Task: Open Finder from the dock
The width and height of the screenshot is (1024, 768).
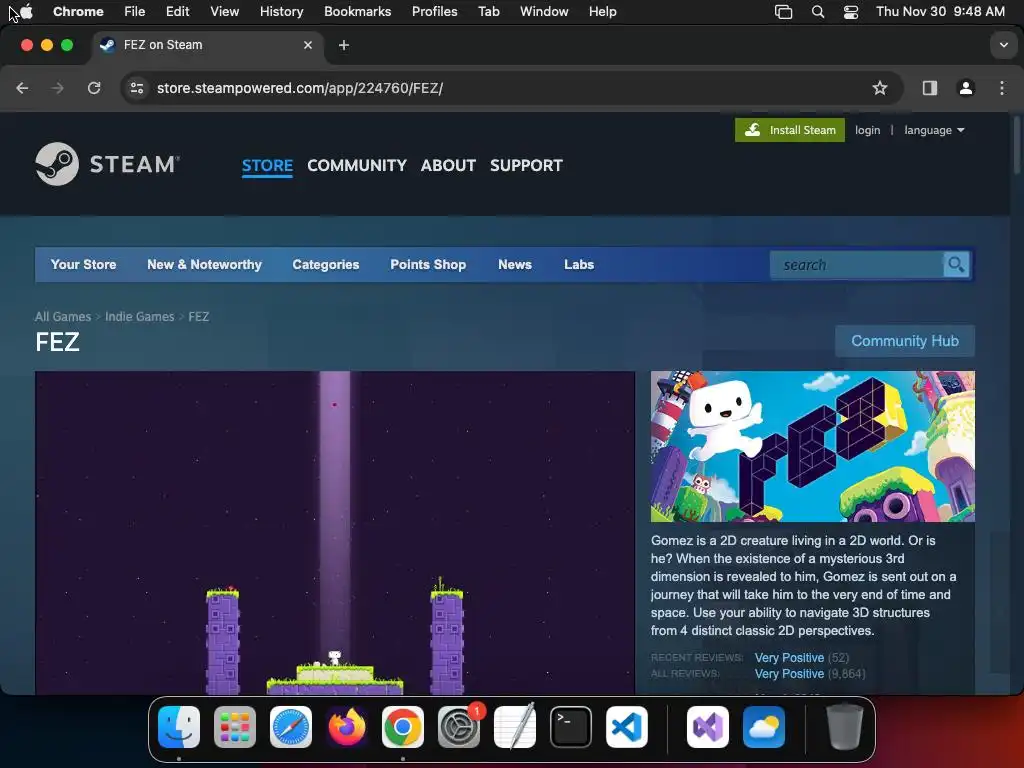Action: tap(179, 727)
